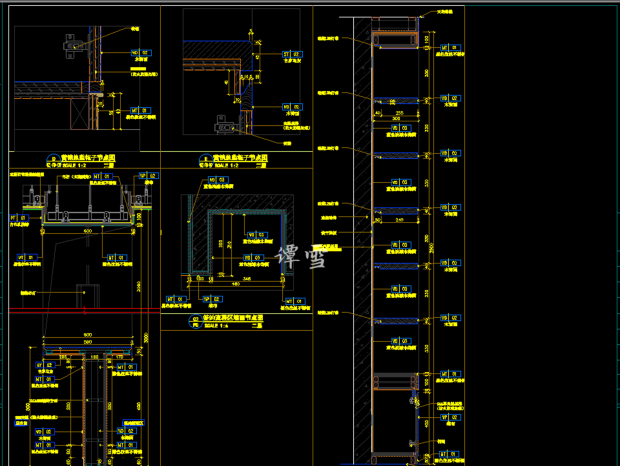This screenshot has height=466, width=620.
Task: Click the 500 dimension text in bottom-left detail
Action: coord(87,335)
